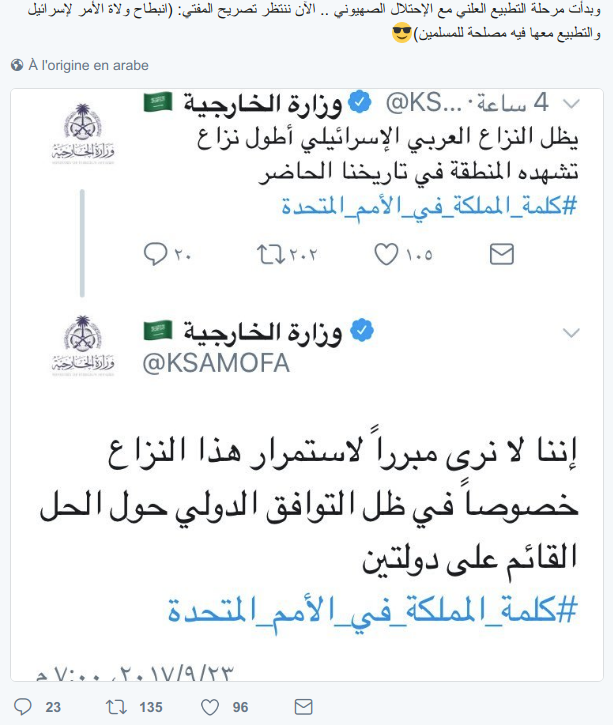Click retweet icon with ٢٠٢ in embedded tweet

[x=269, y=254]
